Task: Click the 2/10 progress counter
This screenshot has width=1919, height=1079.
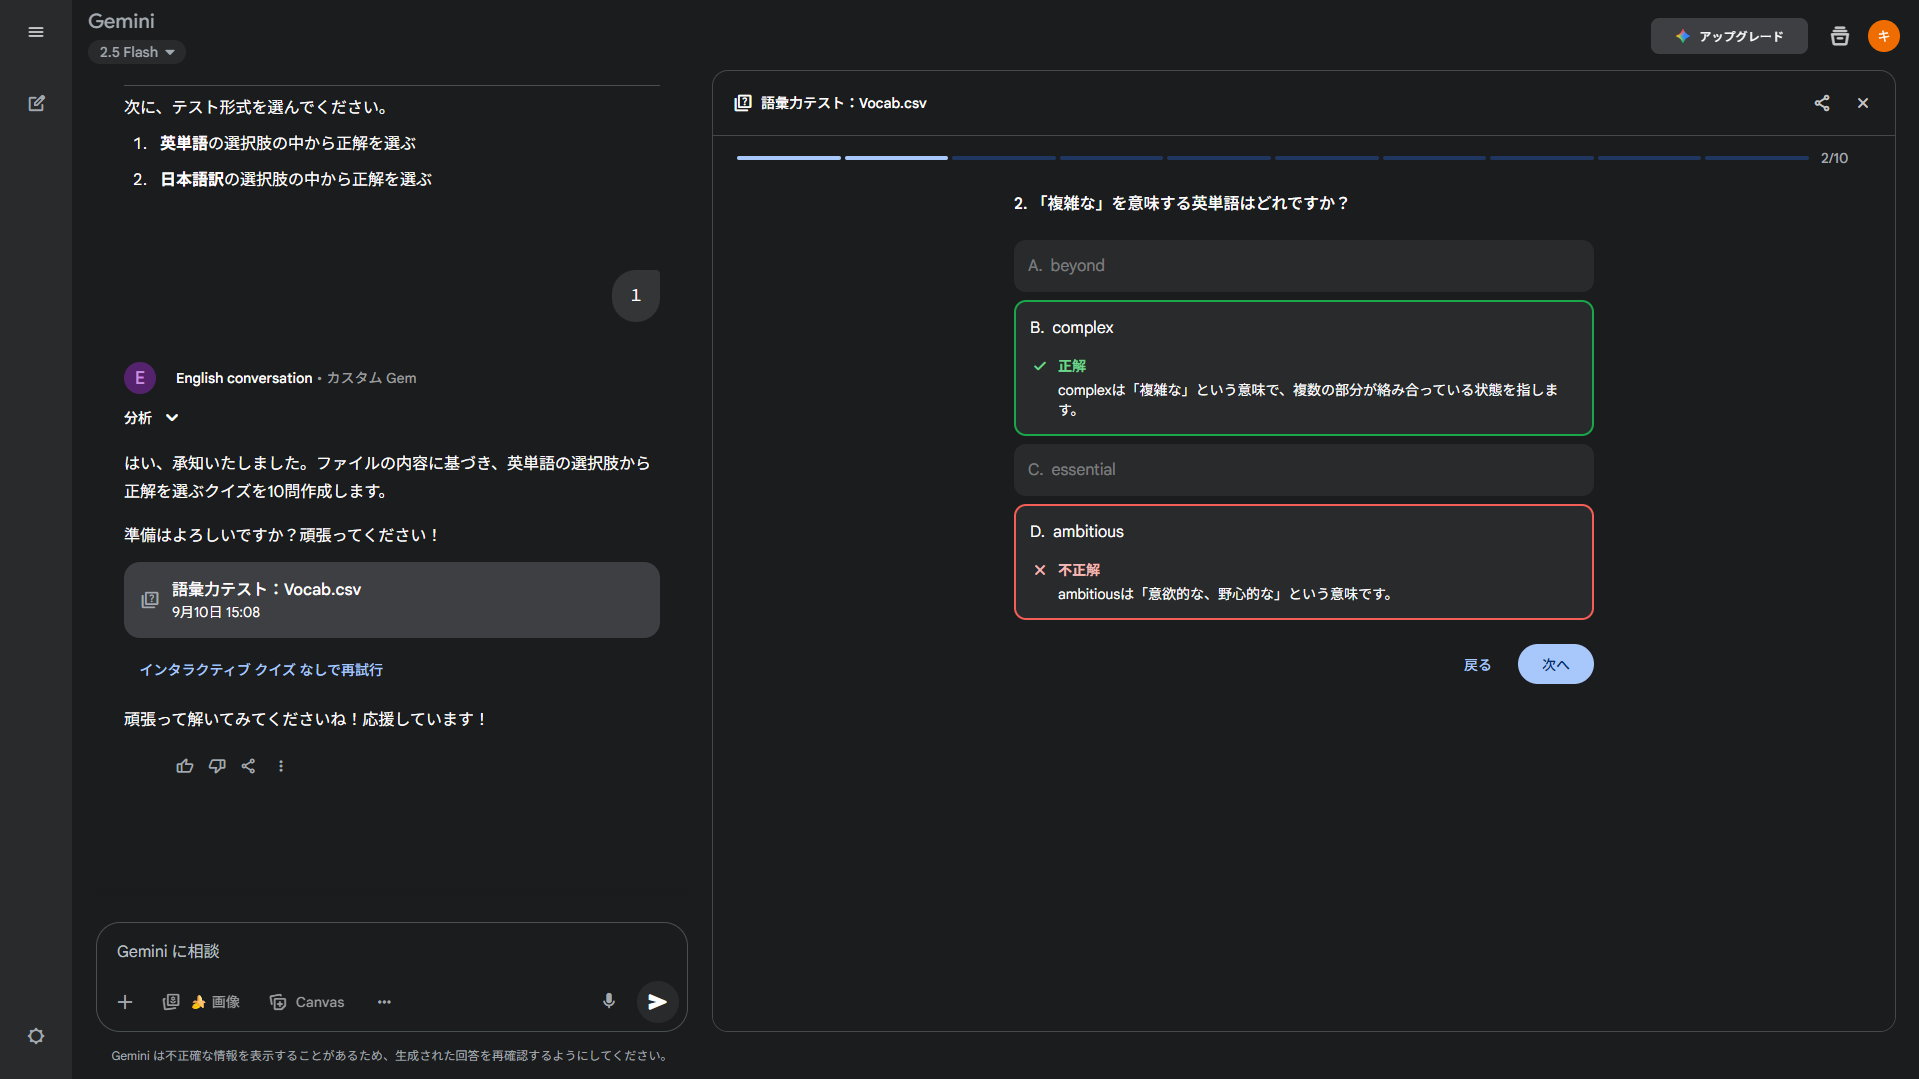Action: tap(1834, 158)
